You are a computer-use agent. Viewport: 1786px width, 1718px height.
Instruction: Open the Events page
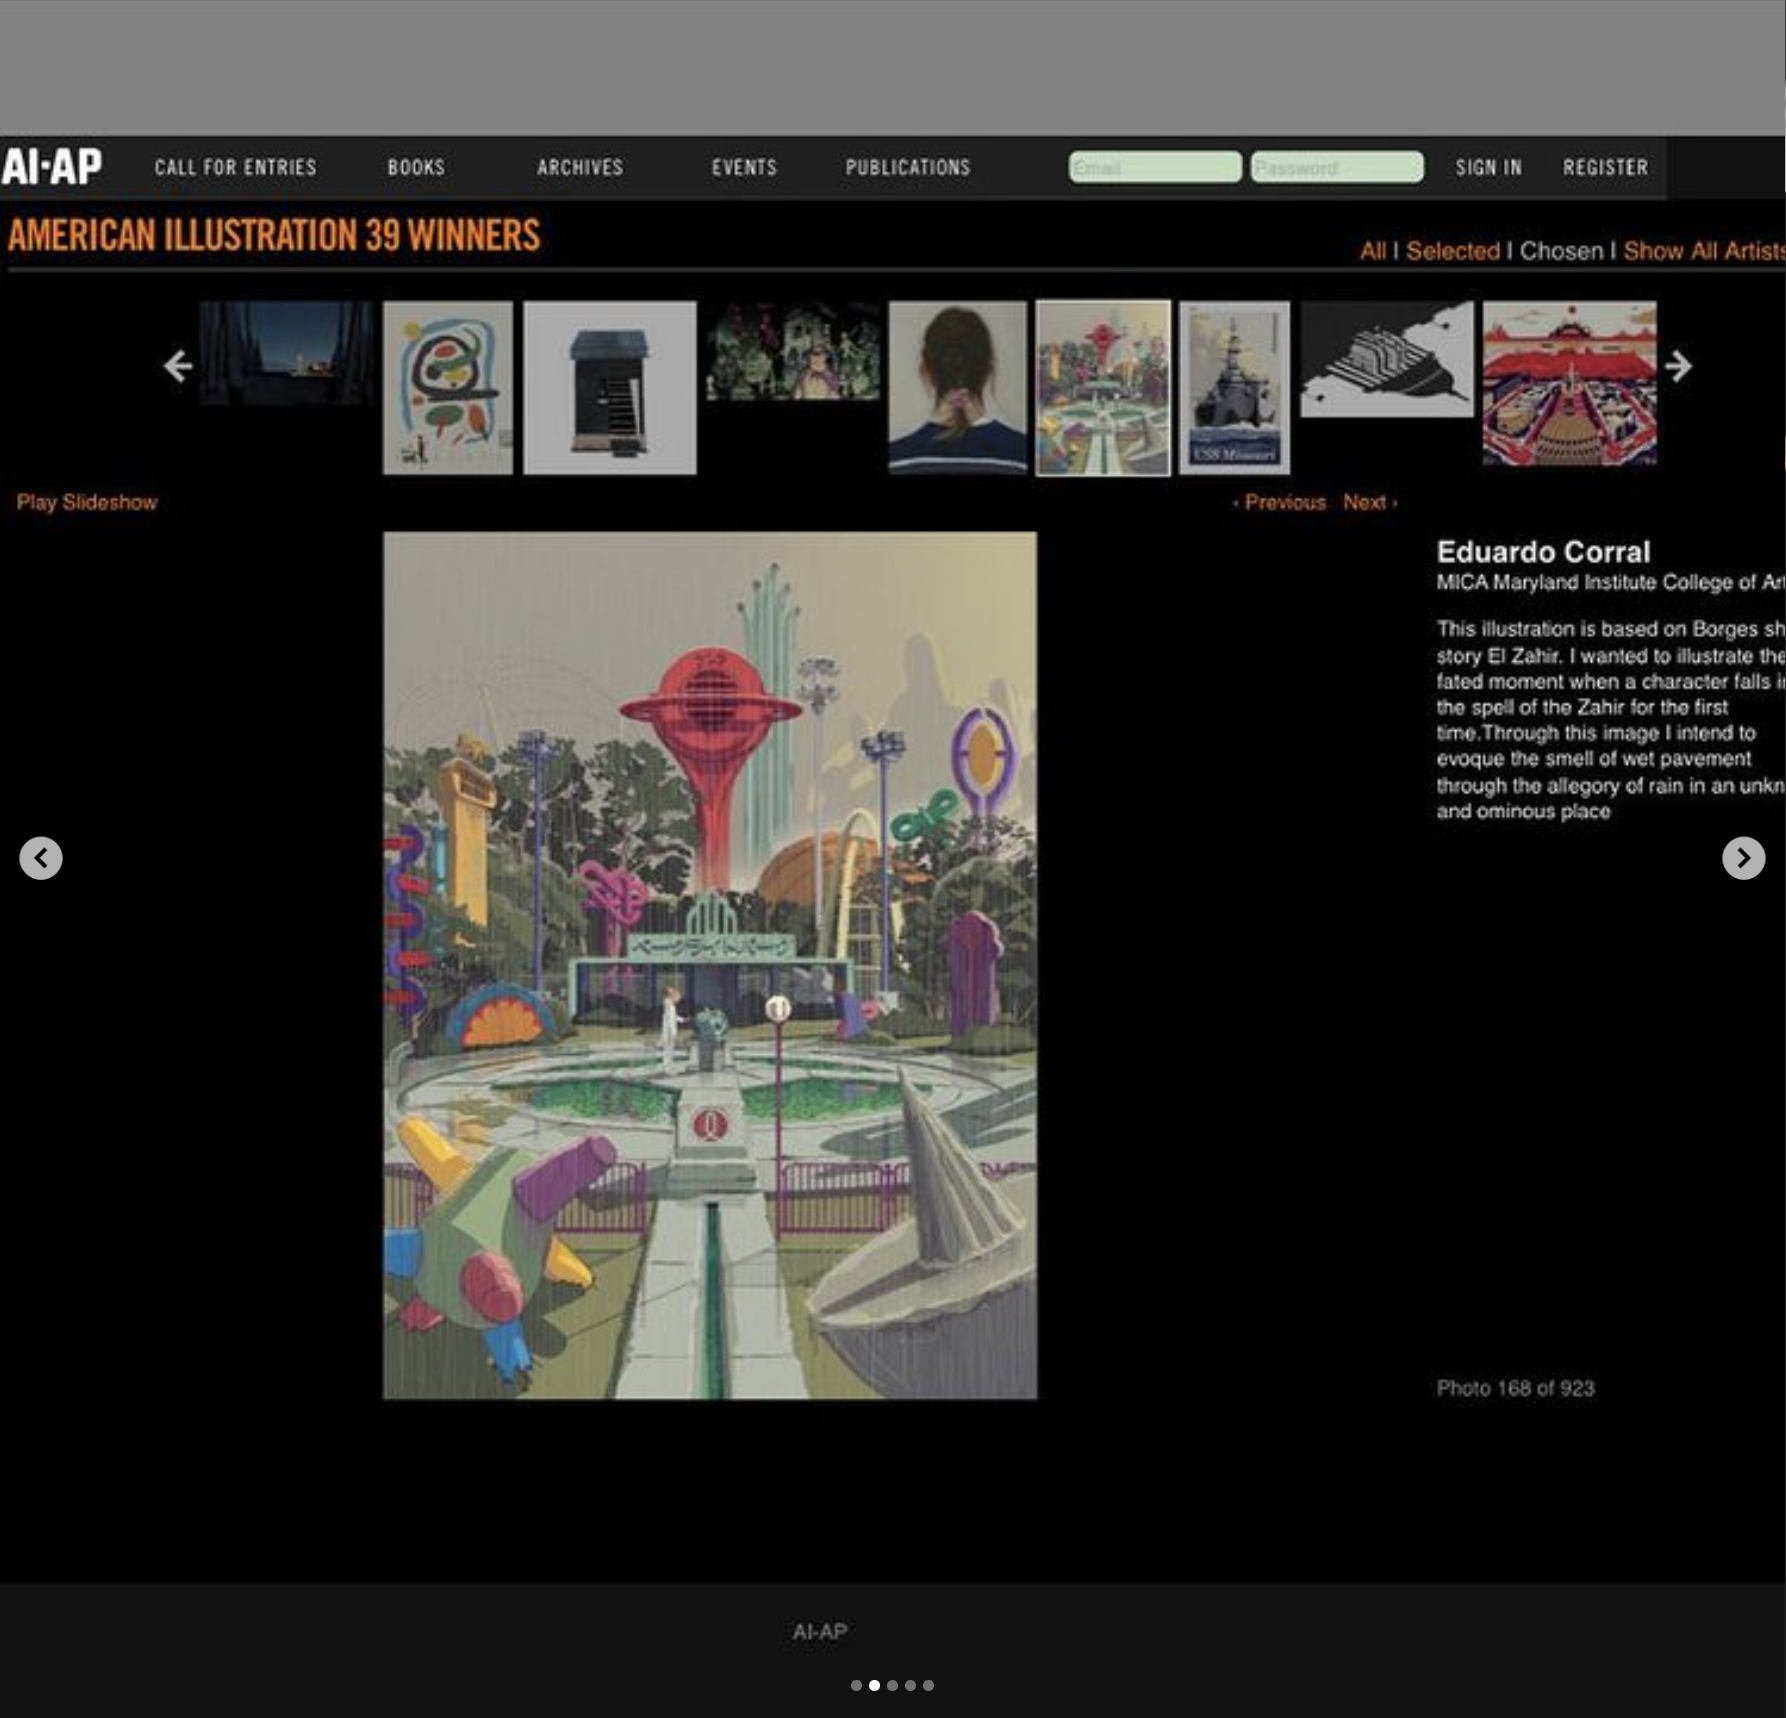744,167
